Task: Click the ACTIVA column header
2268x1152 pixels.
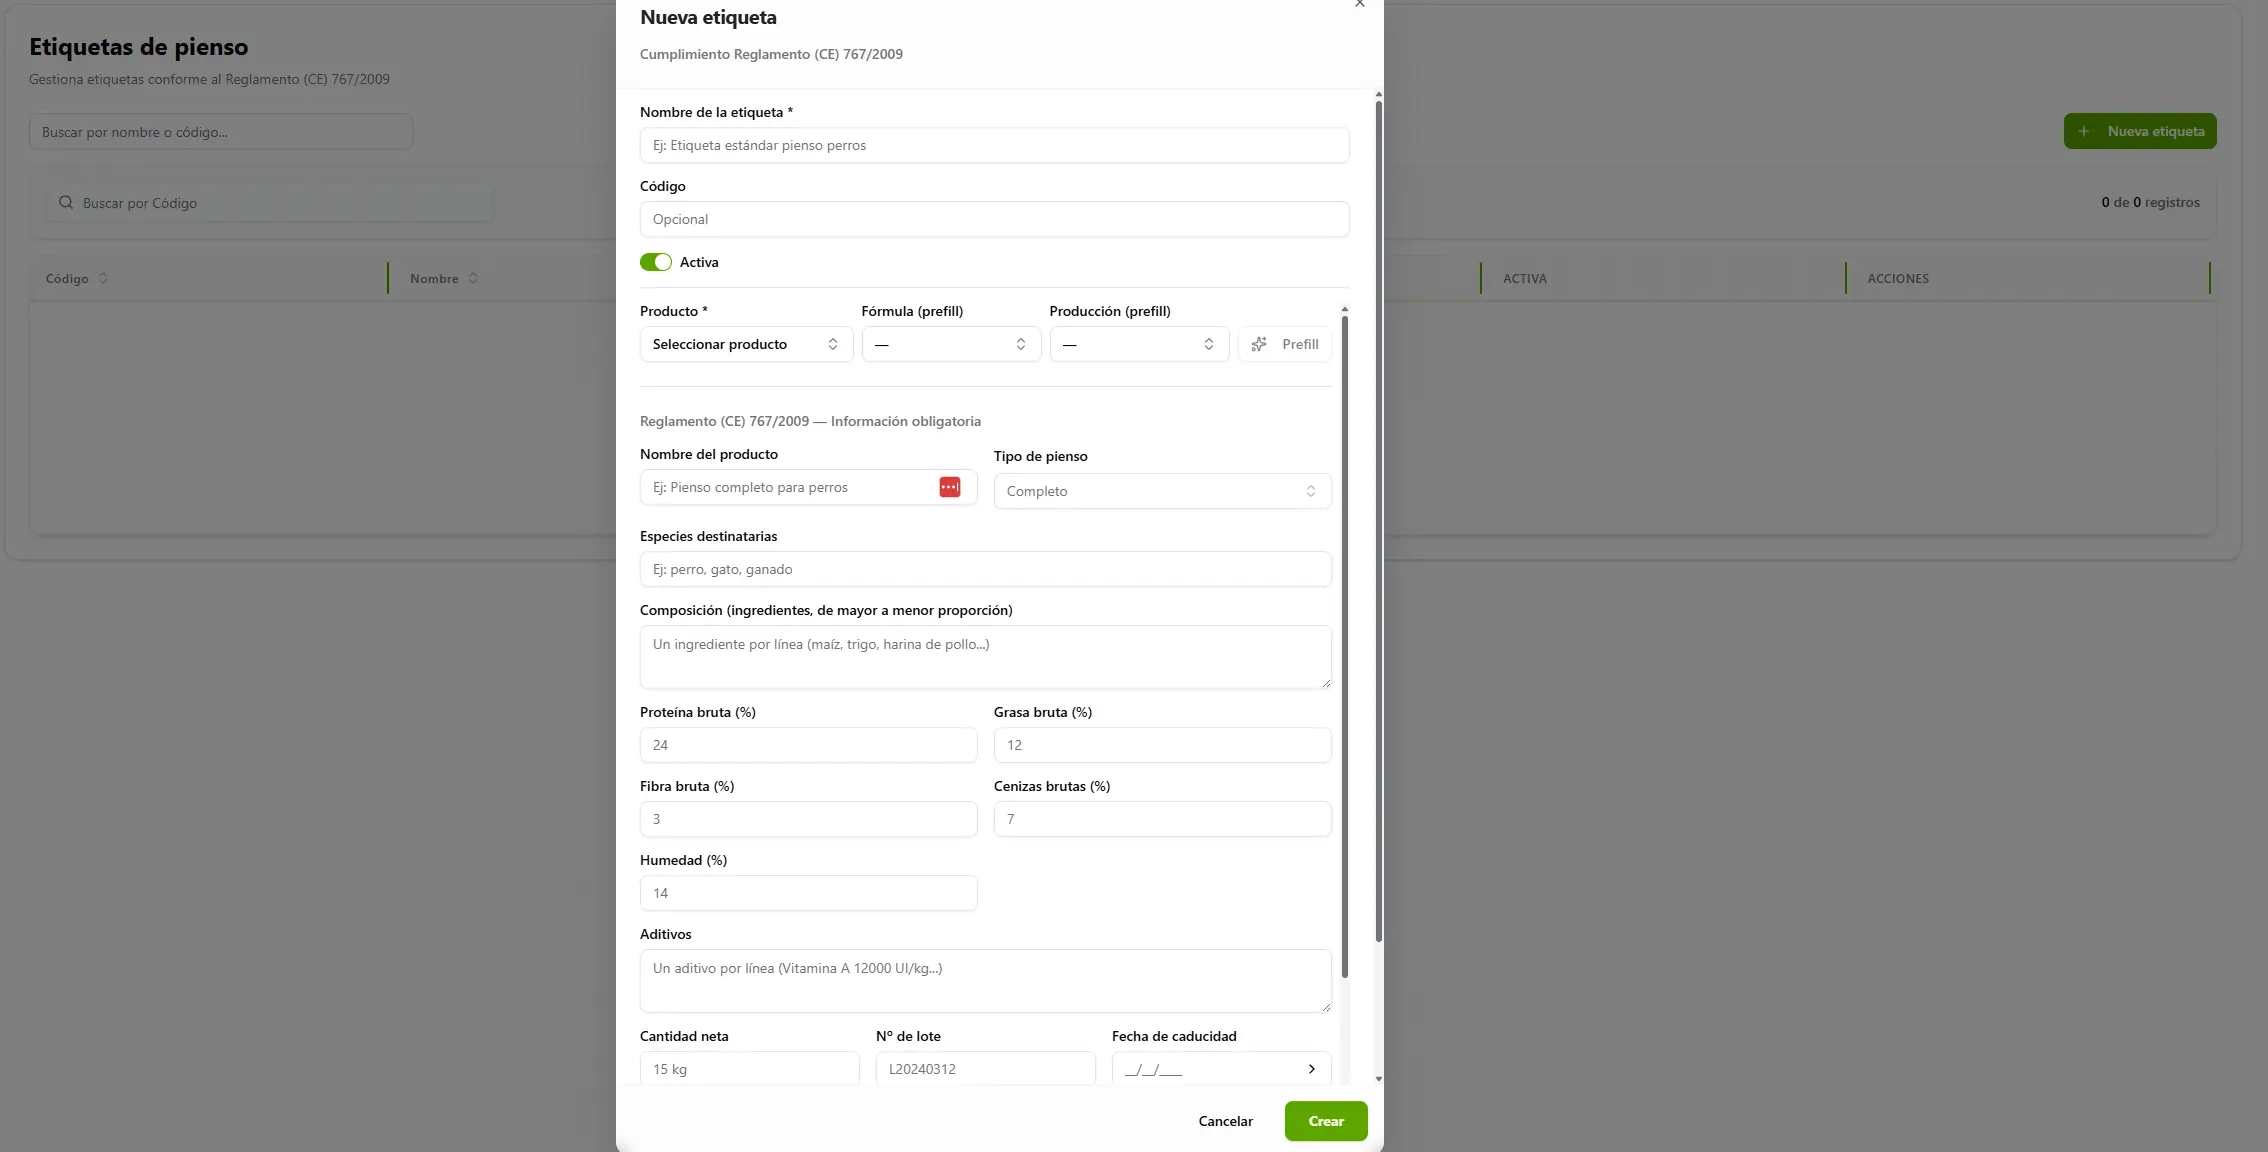Action: point(1524,279)
